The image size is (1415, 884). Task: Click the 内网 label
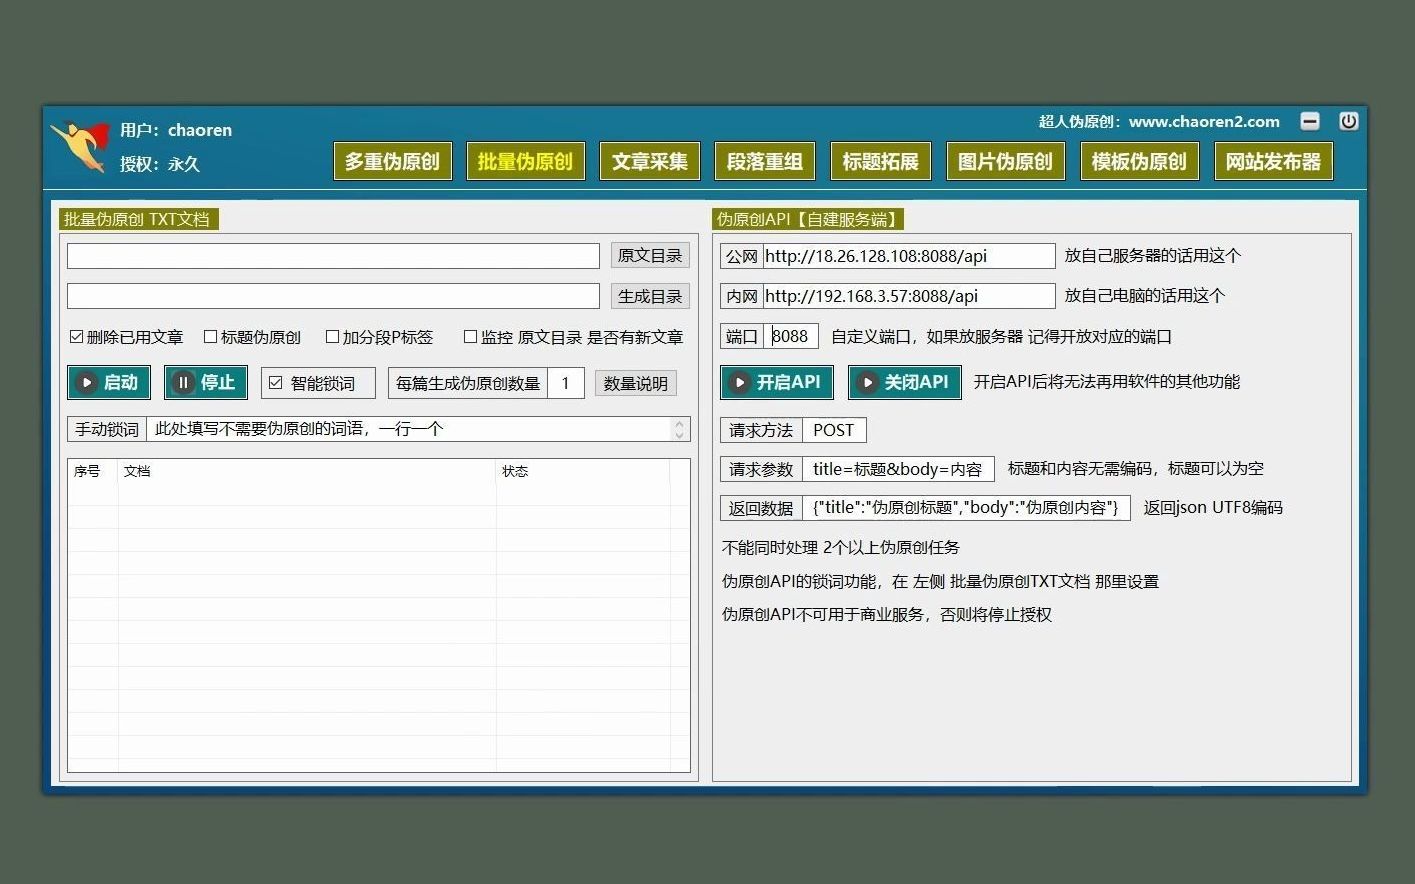[742, 296]
